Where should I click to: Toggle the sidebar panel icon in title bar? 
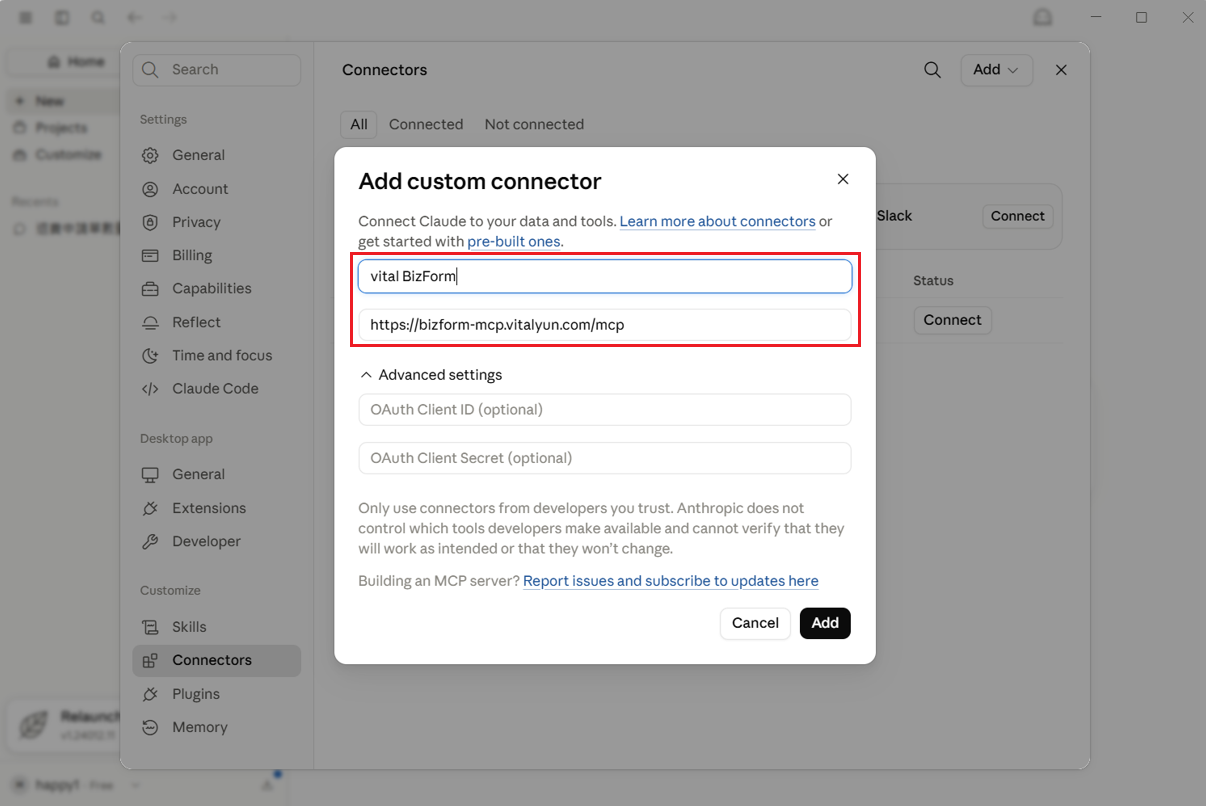click(63, 18)
